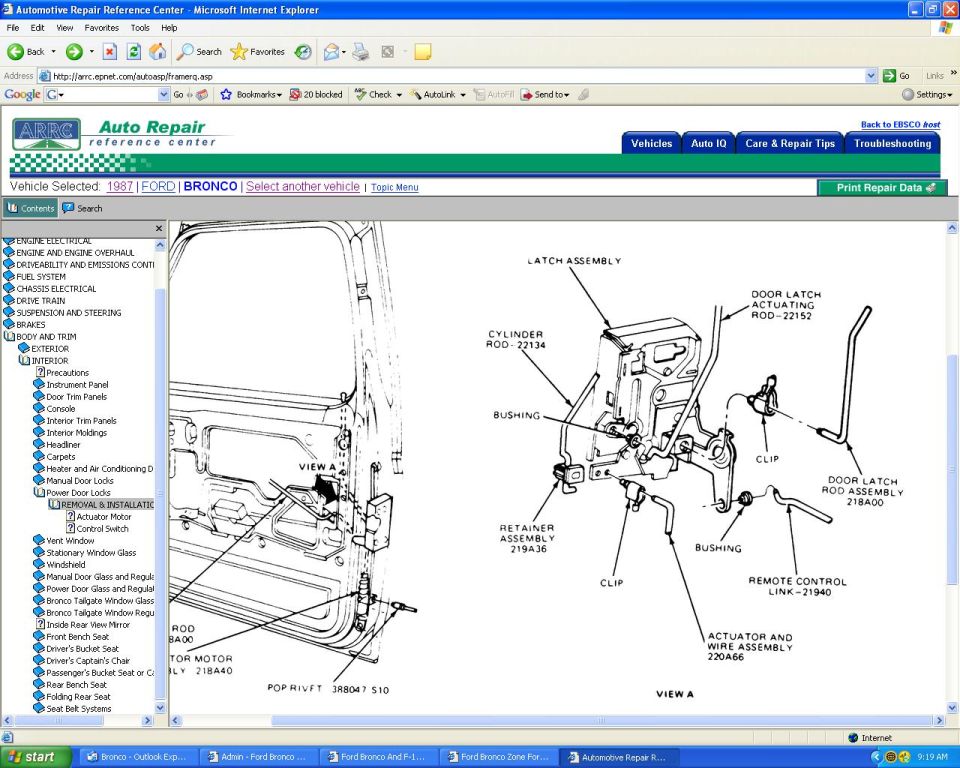
Task: Open the Google search box dropdown
Action: point(163,94)
